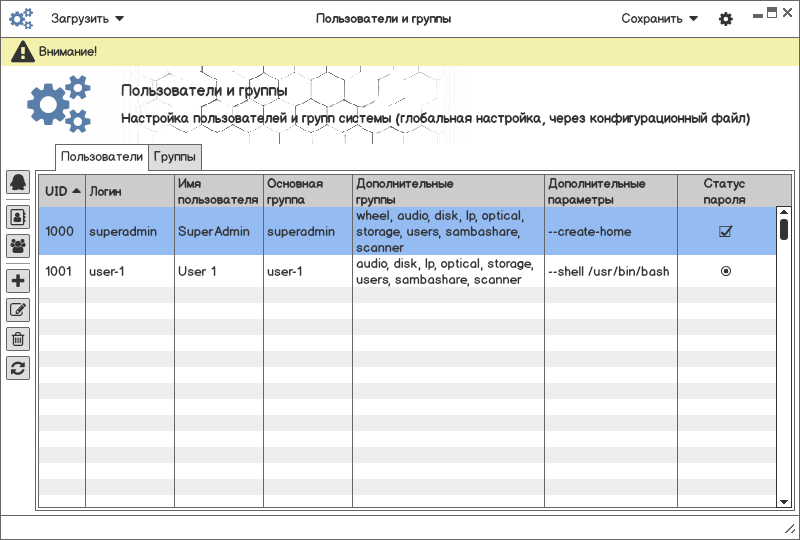Open the Загрузить dropdown menu

(88, 19)
